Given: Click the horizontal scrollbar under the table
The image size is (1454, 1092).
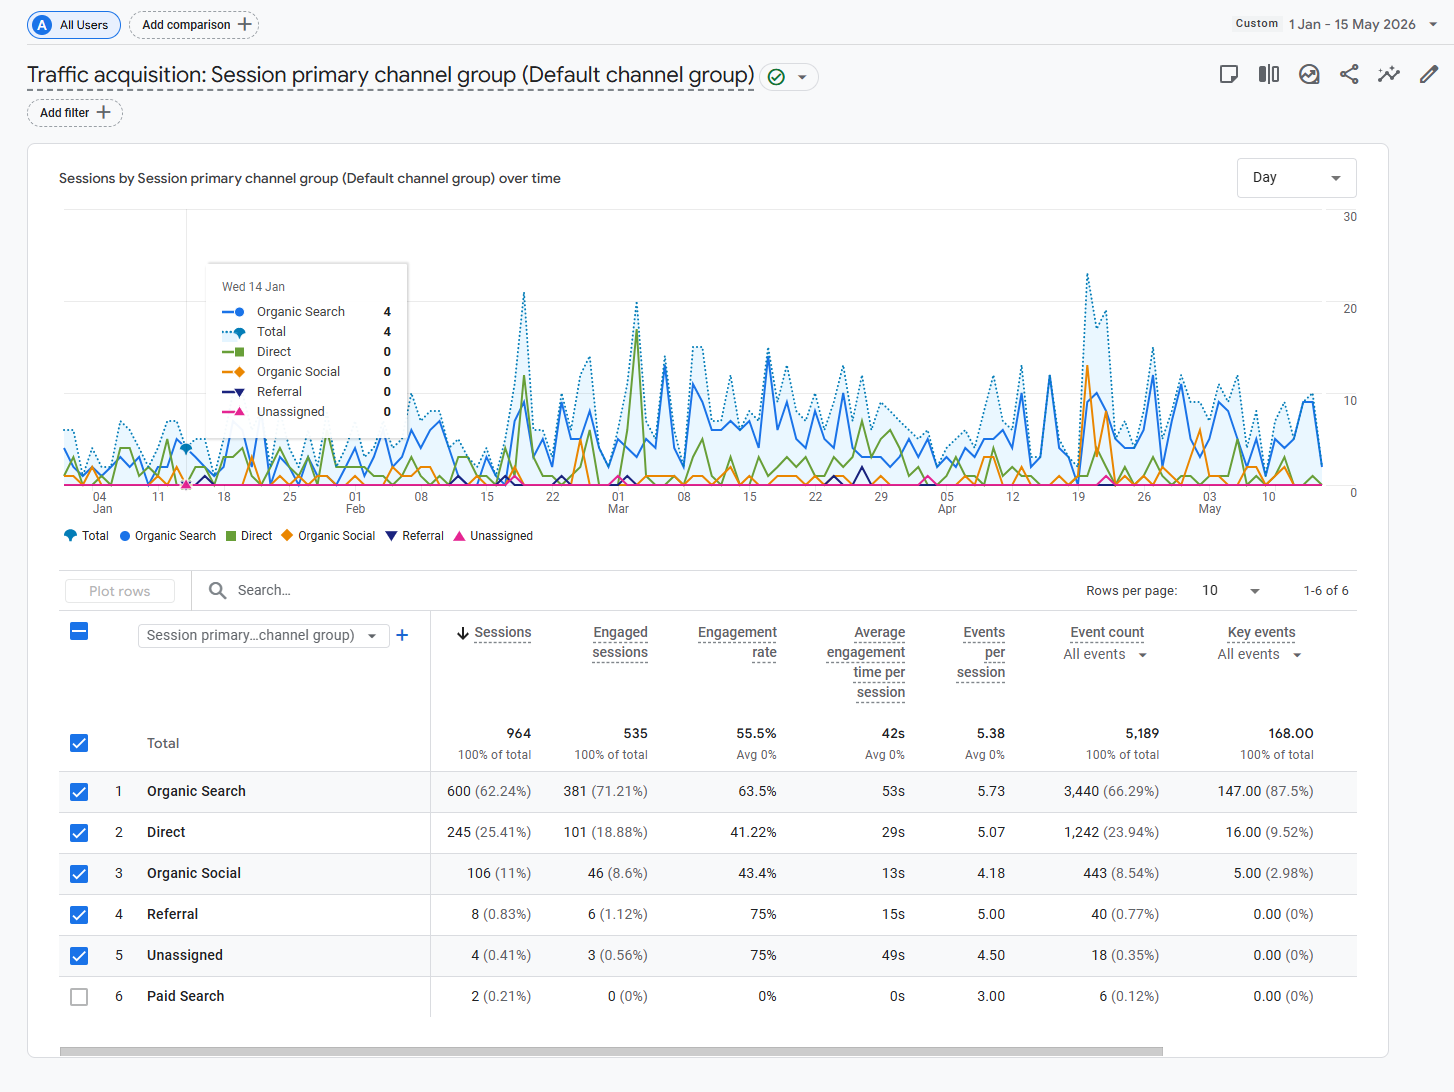Looking at the screenshot, I should (611, 1051).
